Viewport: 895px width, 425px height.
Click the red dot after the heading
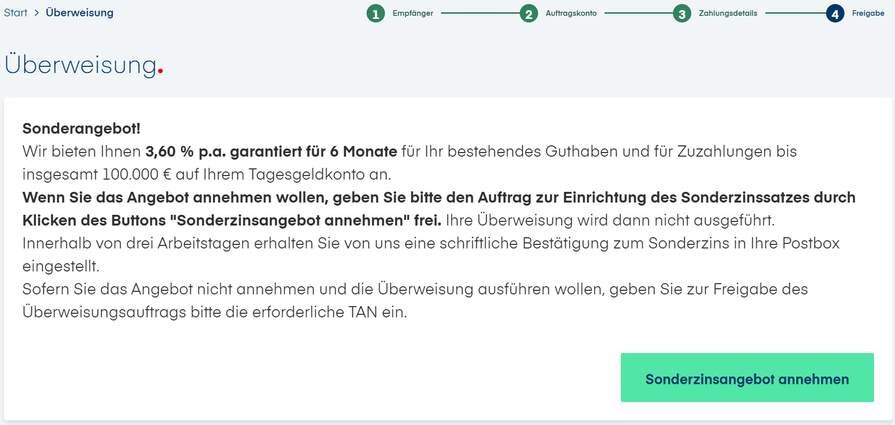tap(160, 72)
